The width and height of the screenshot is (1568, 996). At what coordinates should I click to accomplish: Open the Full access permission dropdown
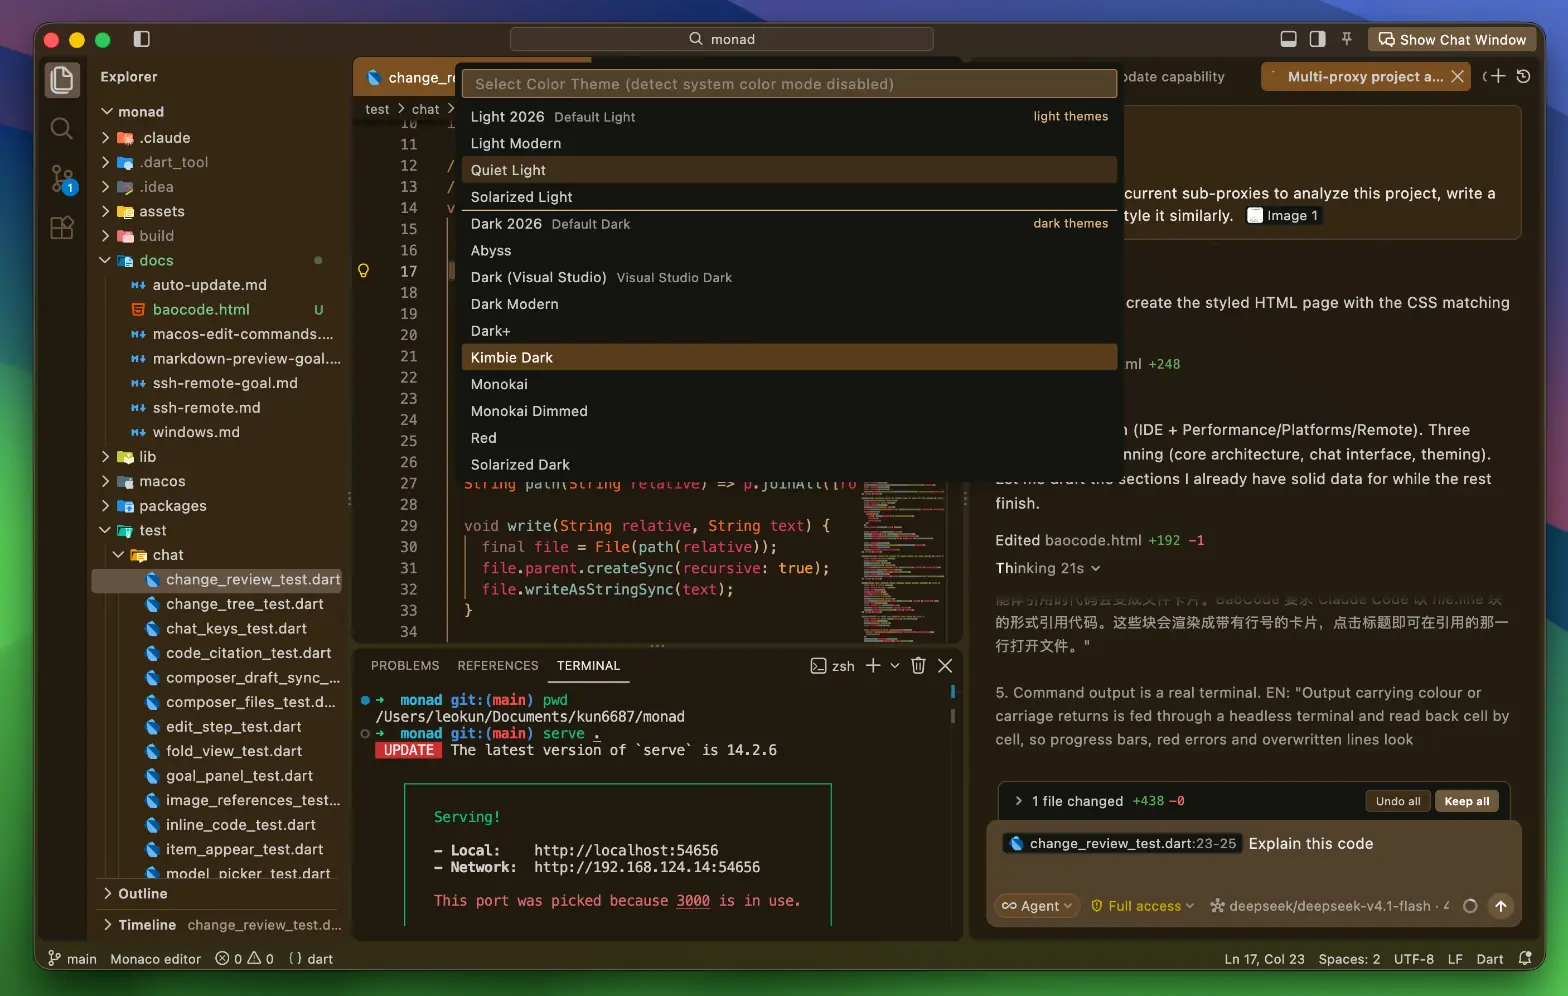pyautogui.click(x=1142, y=906)
